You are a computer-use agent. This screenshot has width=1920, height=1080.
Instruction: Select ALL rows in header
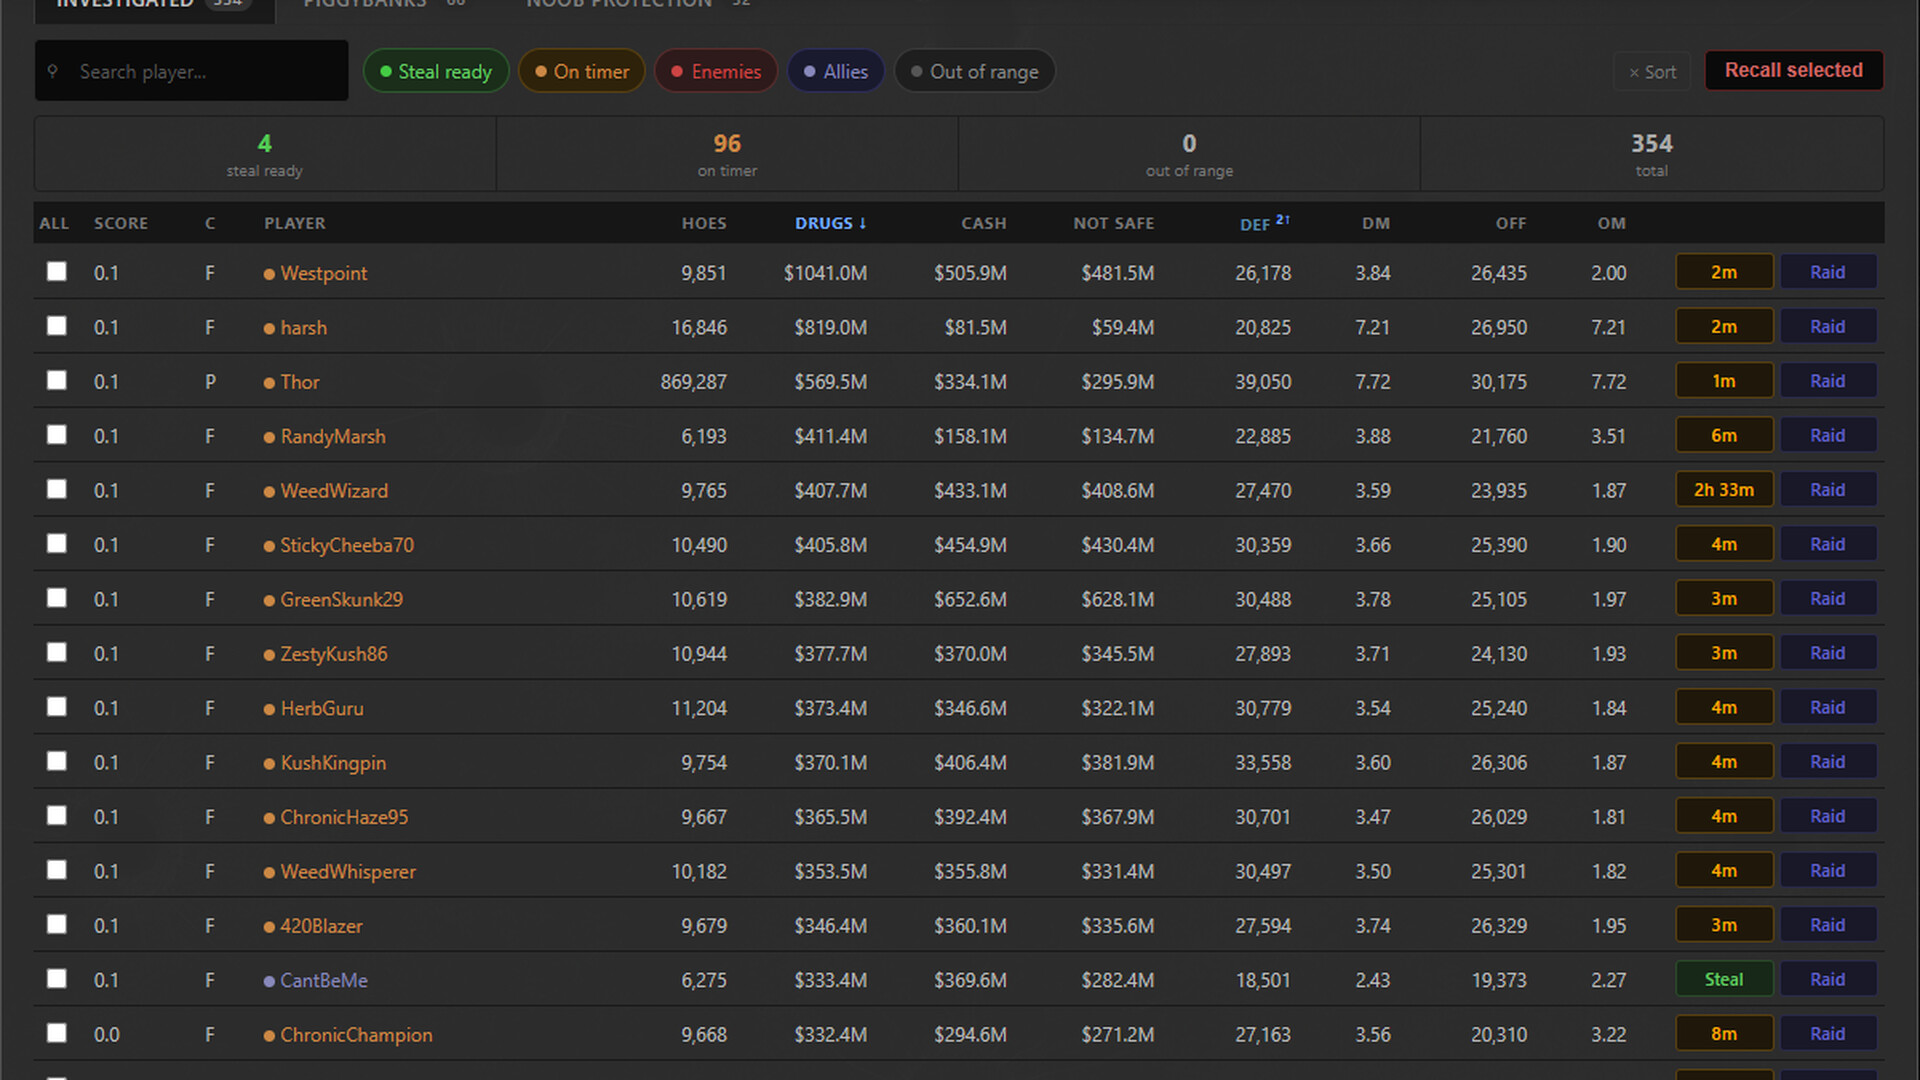click(x=54, y=223)
